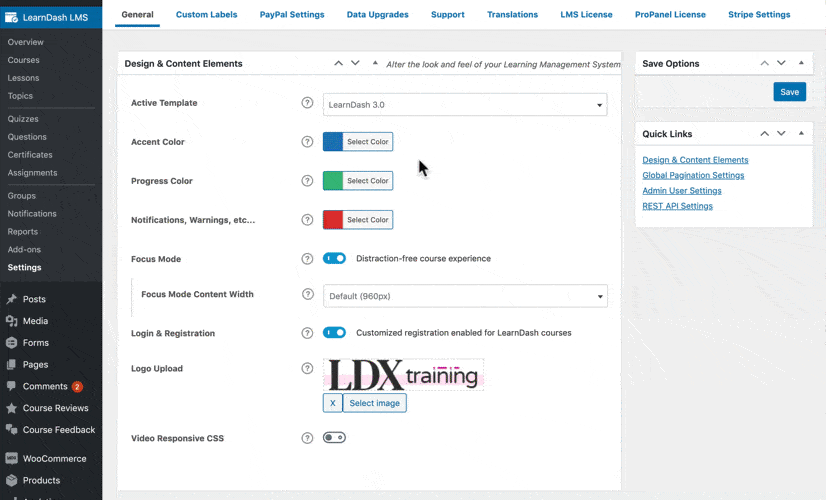
Task: Open help for Progress Color
Action: coord(307,181)
